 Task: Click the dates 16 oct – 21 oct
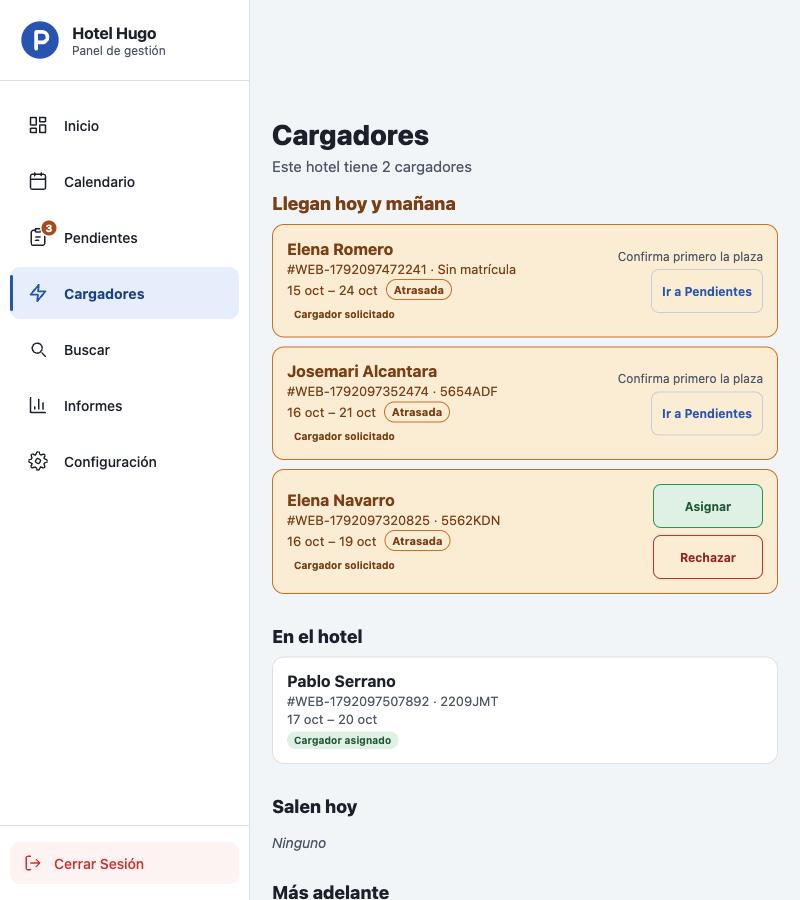(331, 413)
